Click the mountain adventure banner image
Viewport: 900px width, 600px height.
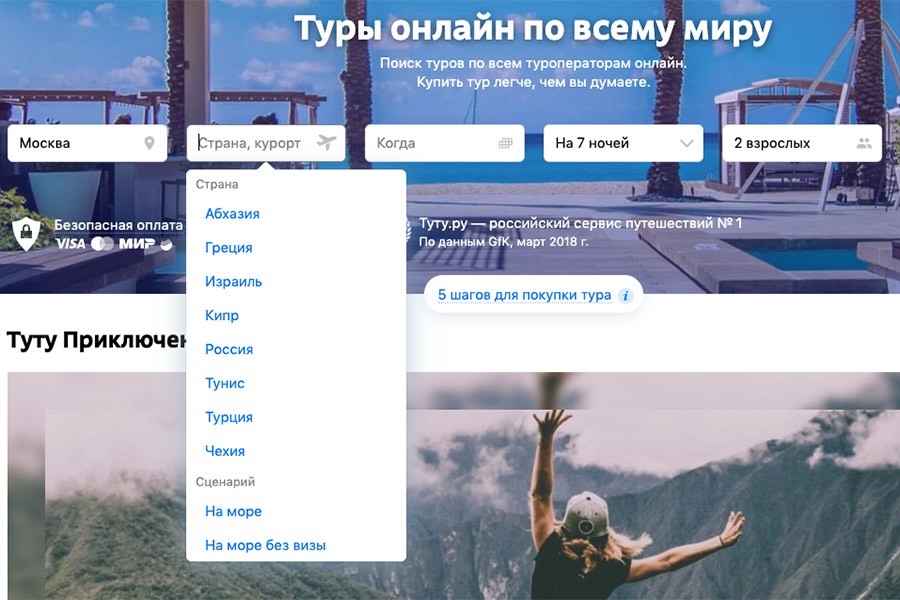[x=651, y=486]
